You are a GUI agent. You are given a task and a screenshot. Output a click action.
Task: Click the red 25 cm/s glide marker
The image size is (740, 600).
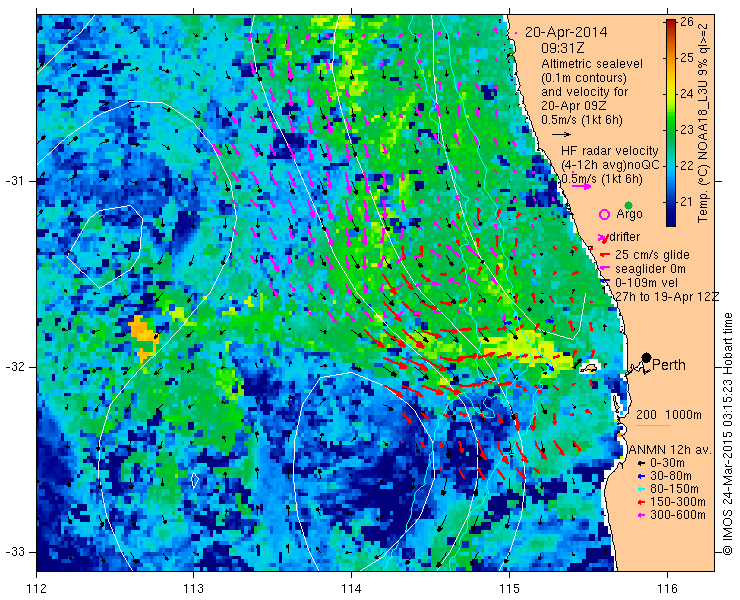604,255
